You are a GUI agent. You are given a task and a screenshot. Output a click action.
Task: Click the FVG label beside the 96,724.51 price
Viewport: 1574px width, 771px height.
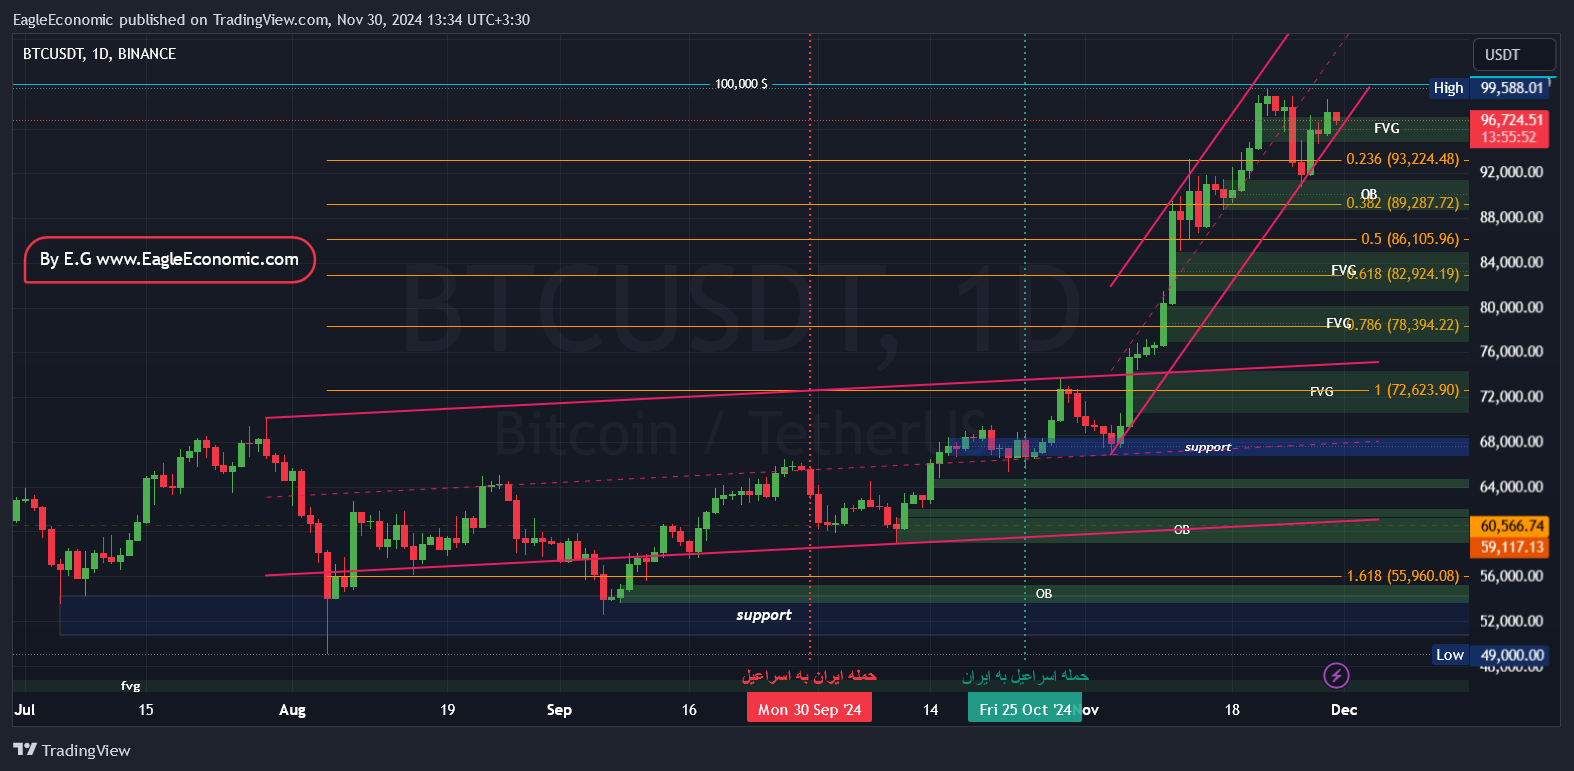1387,128
